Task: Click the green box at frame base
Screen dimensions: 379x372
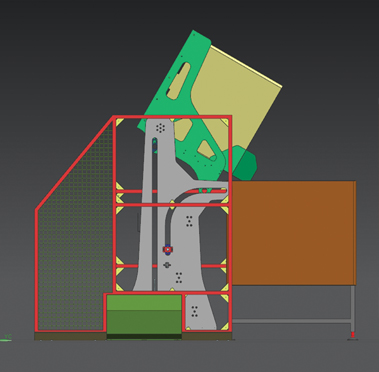Action: pyautogui.click(x=144, y=314)
